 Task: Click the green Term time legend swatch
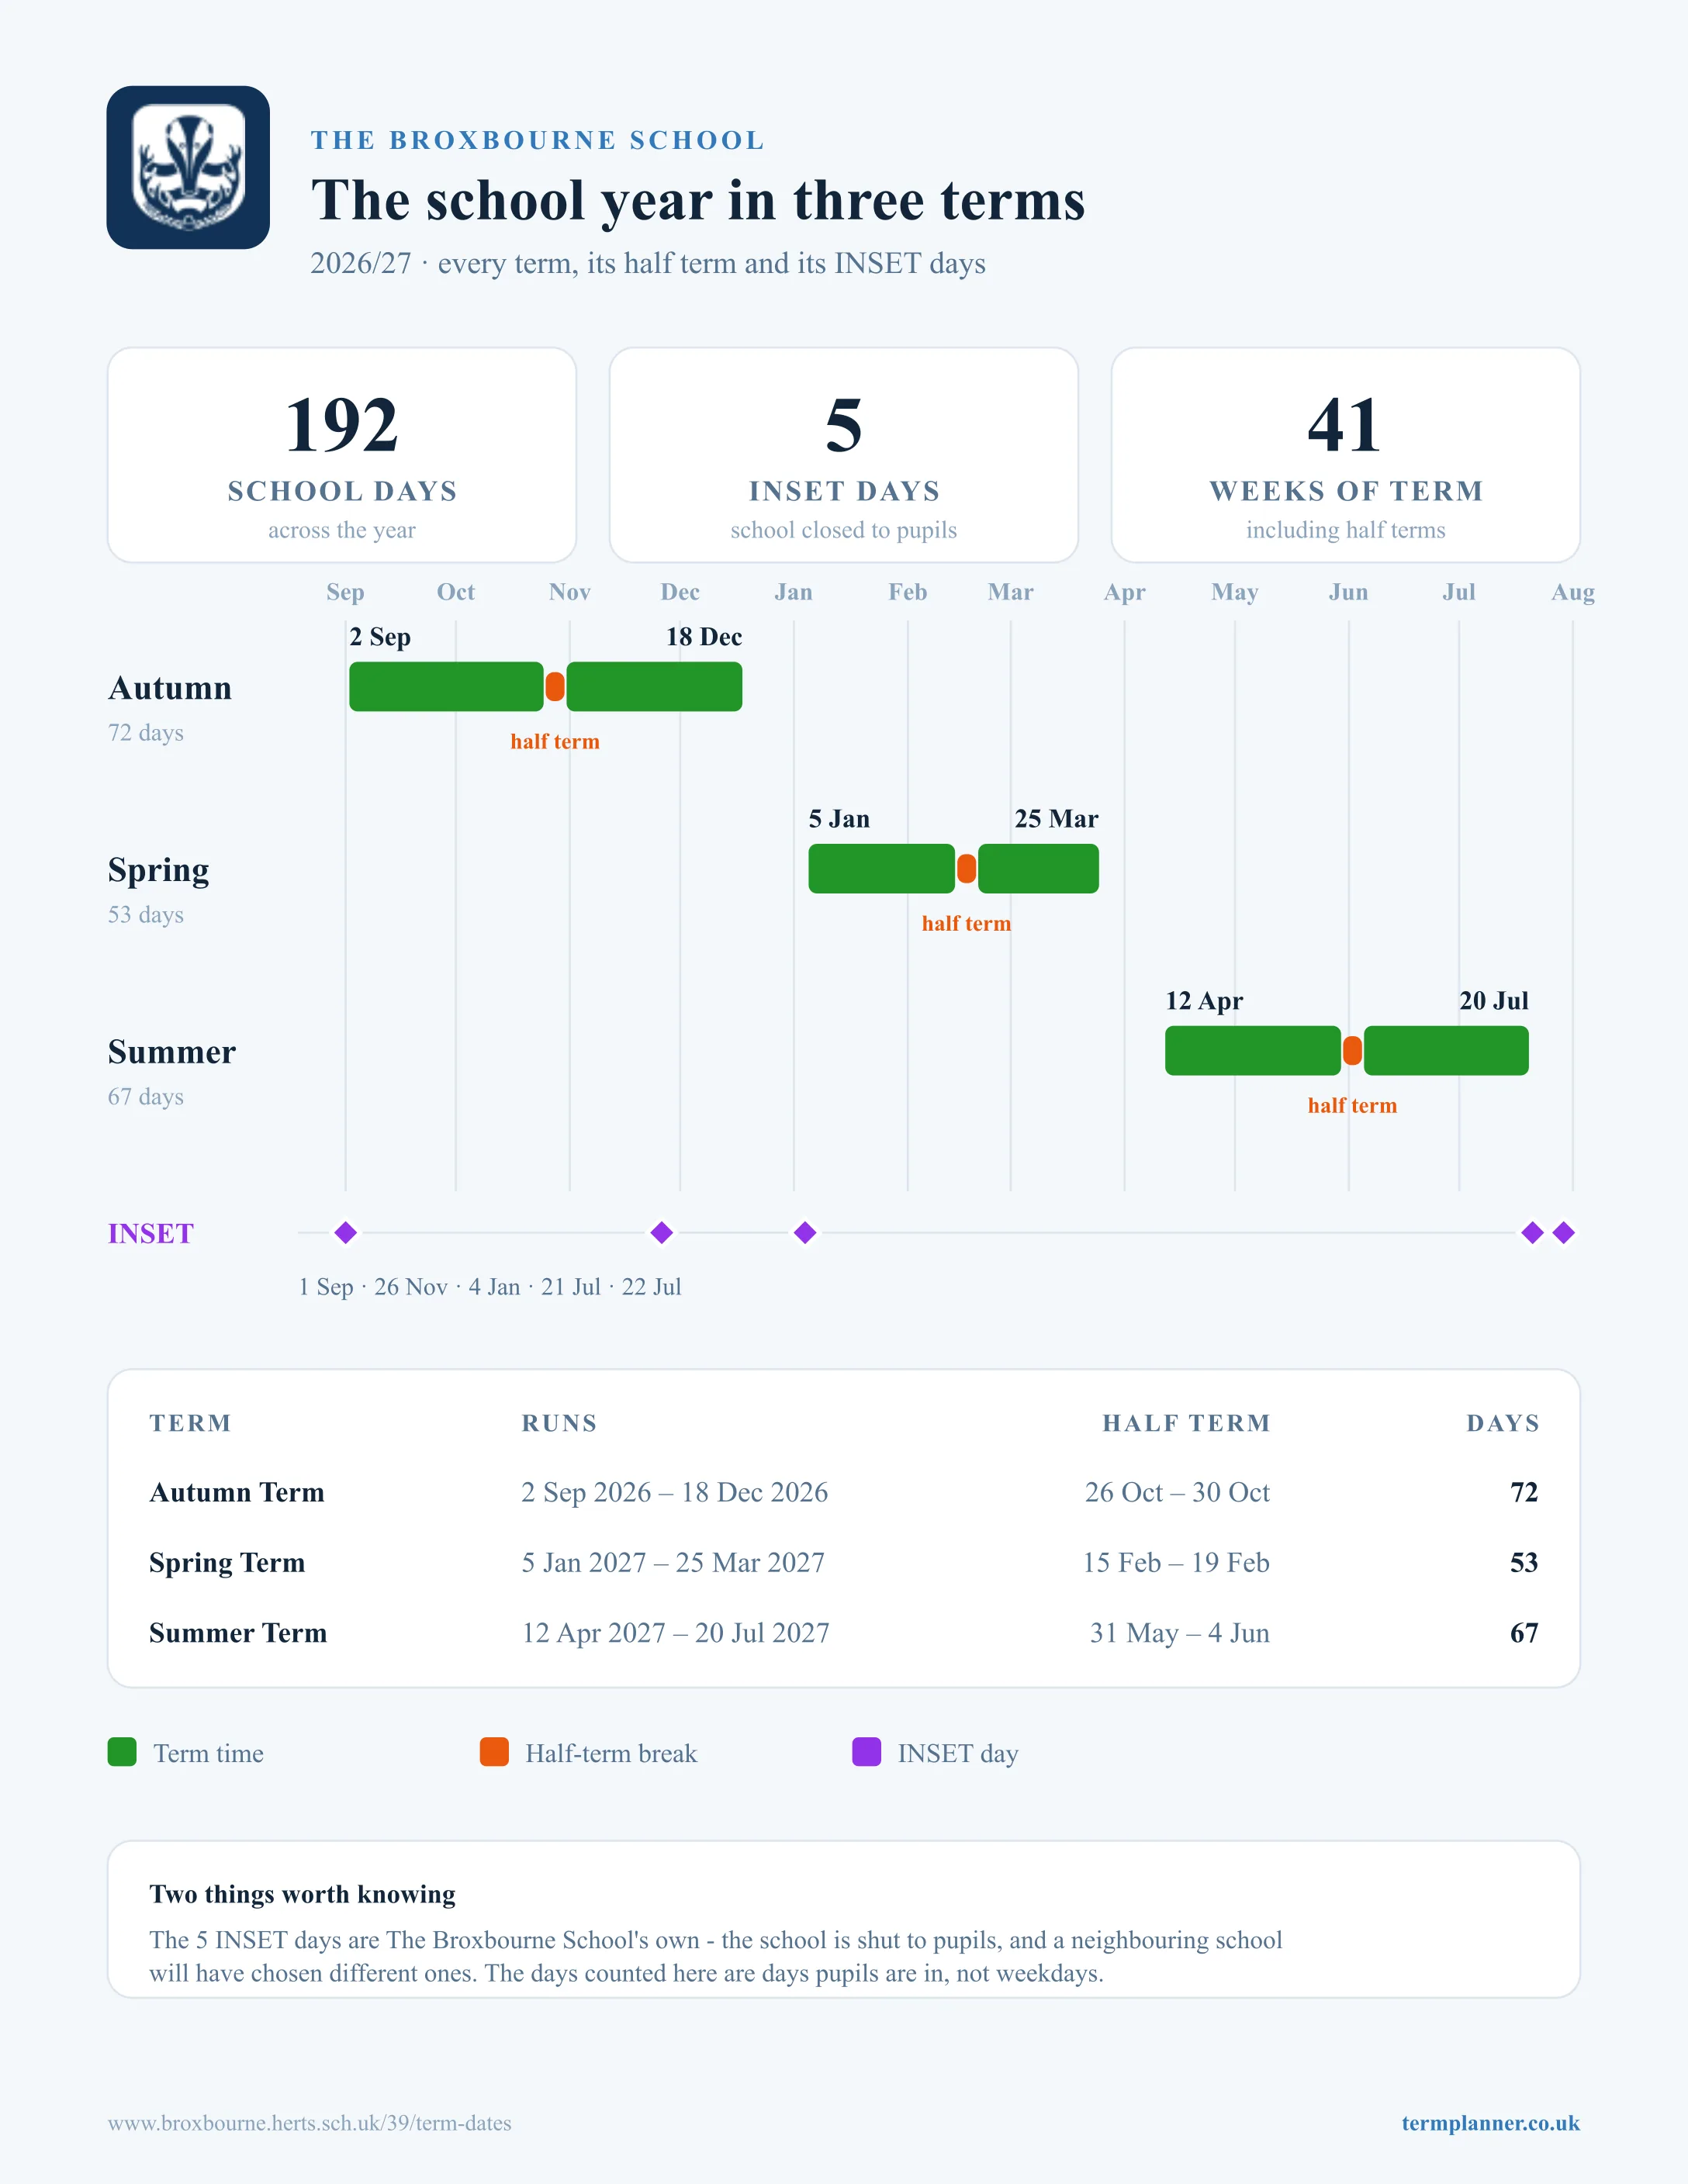(122, 1752)
